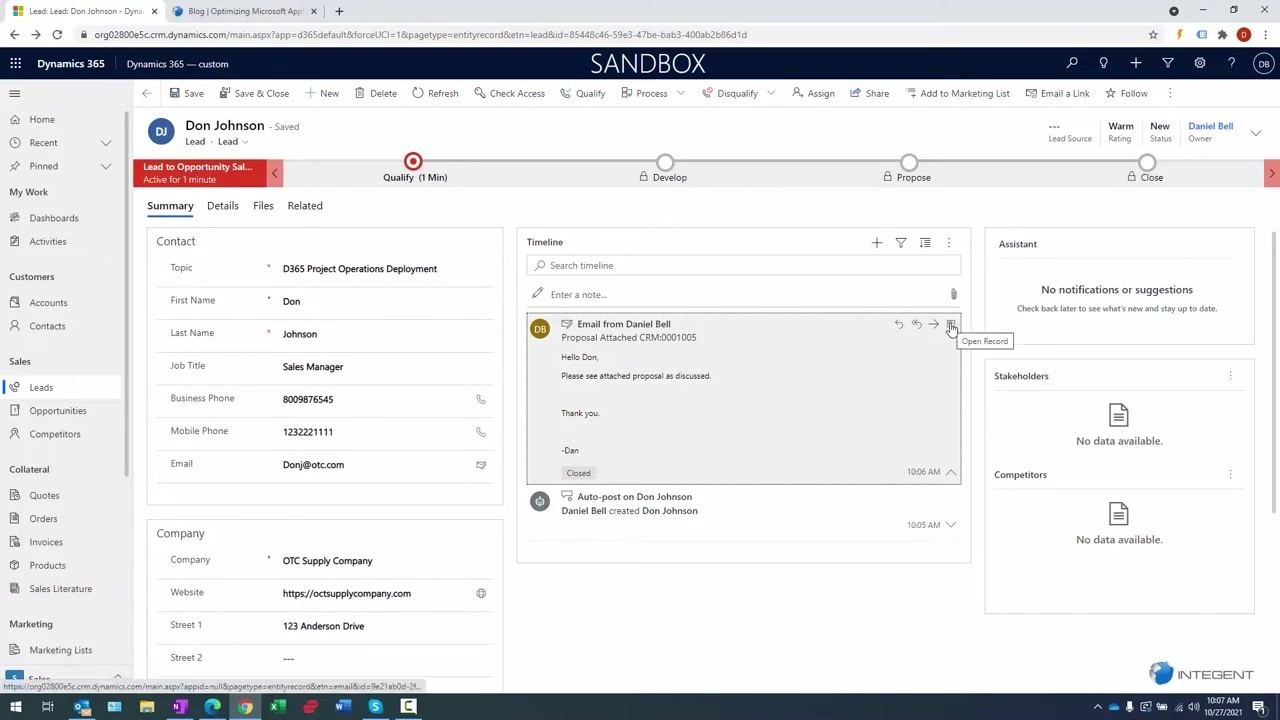The image size is (1280, 720).
Task: Open the timeline filter funnel
Action: (x=900, y=242)
